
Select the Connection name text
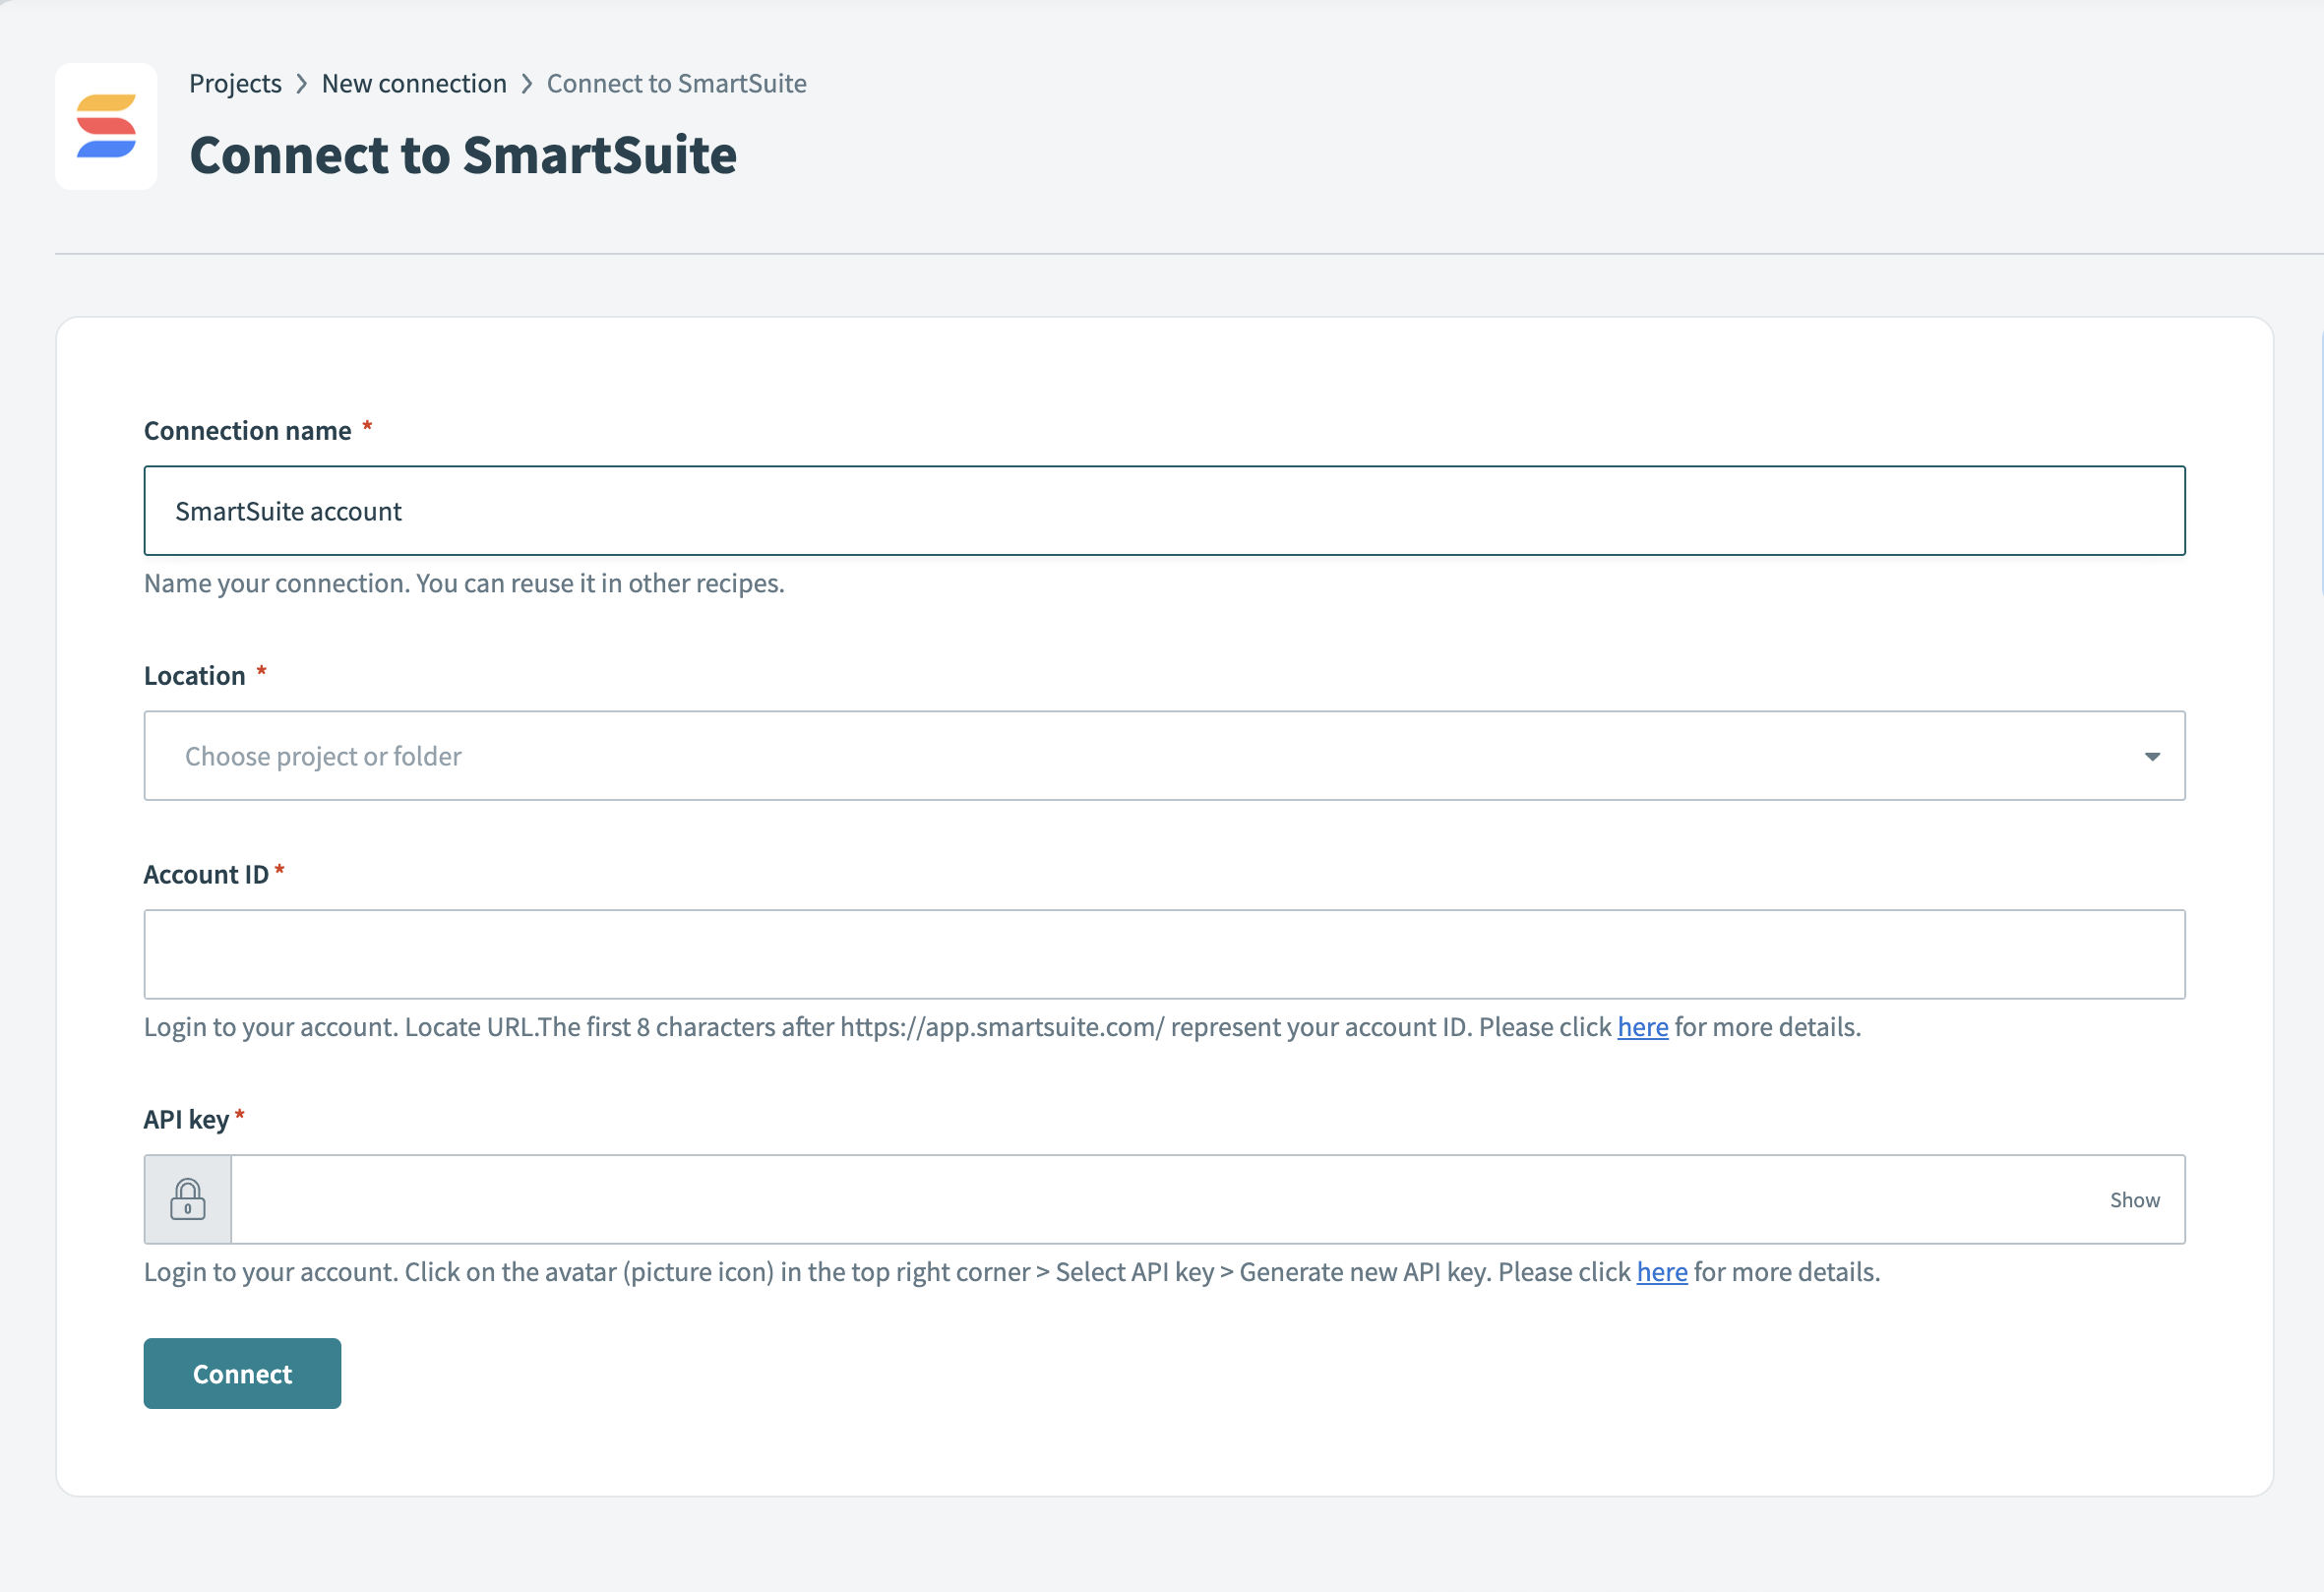(287, 510)
